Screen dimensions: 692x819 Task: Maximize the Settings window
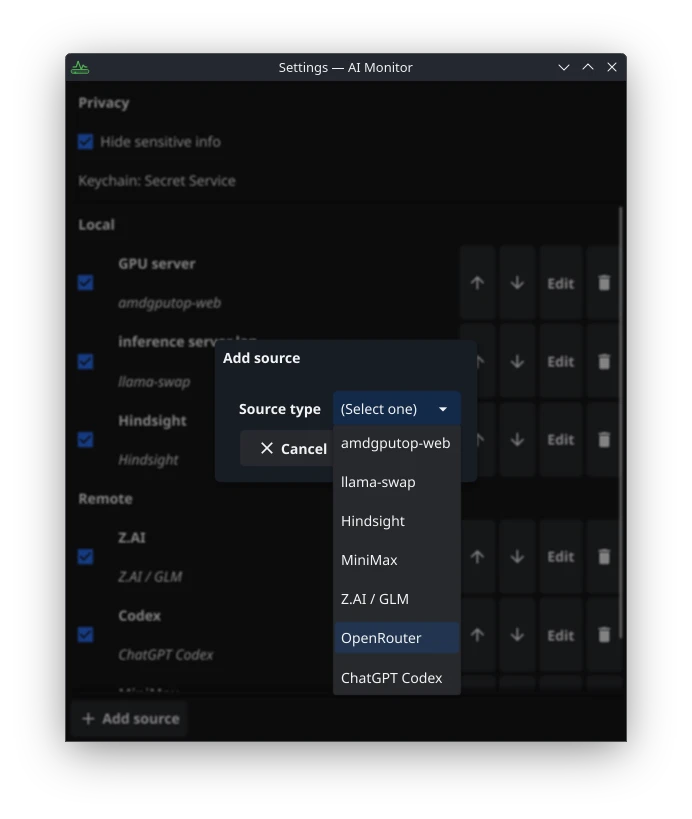pos(588,67)
